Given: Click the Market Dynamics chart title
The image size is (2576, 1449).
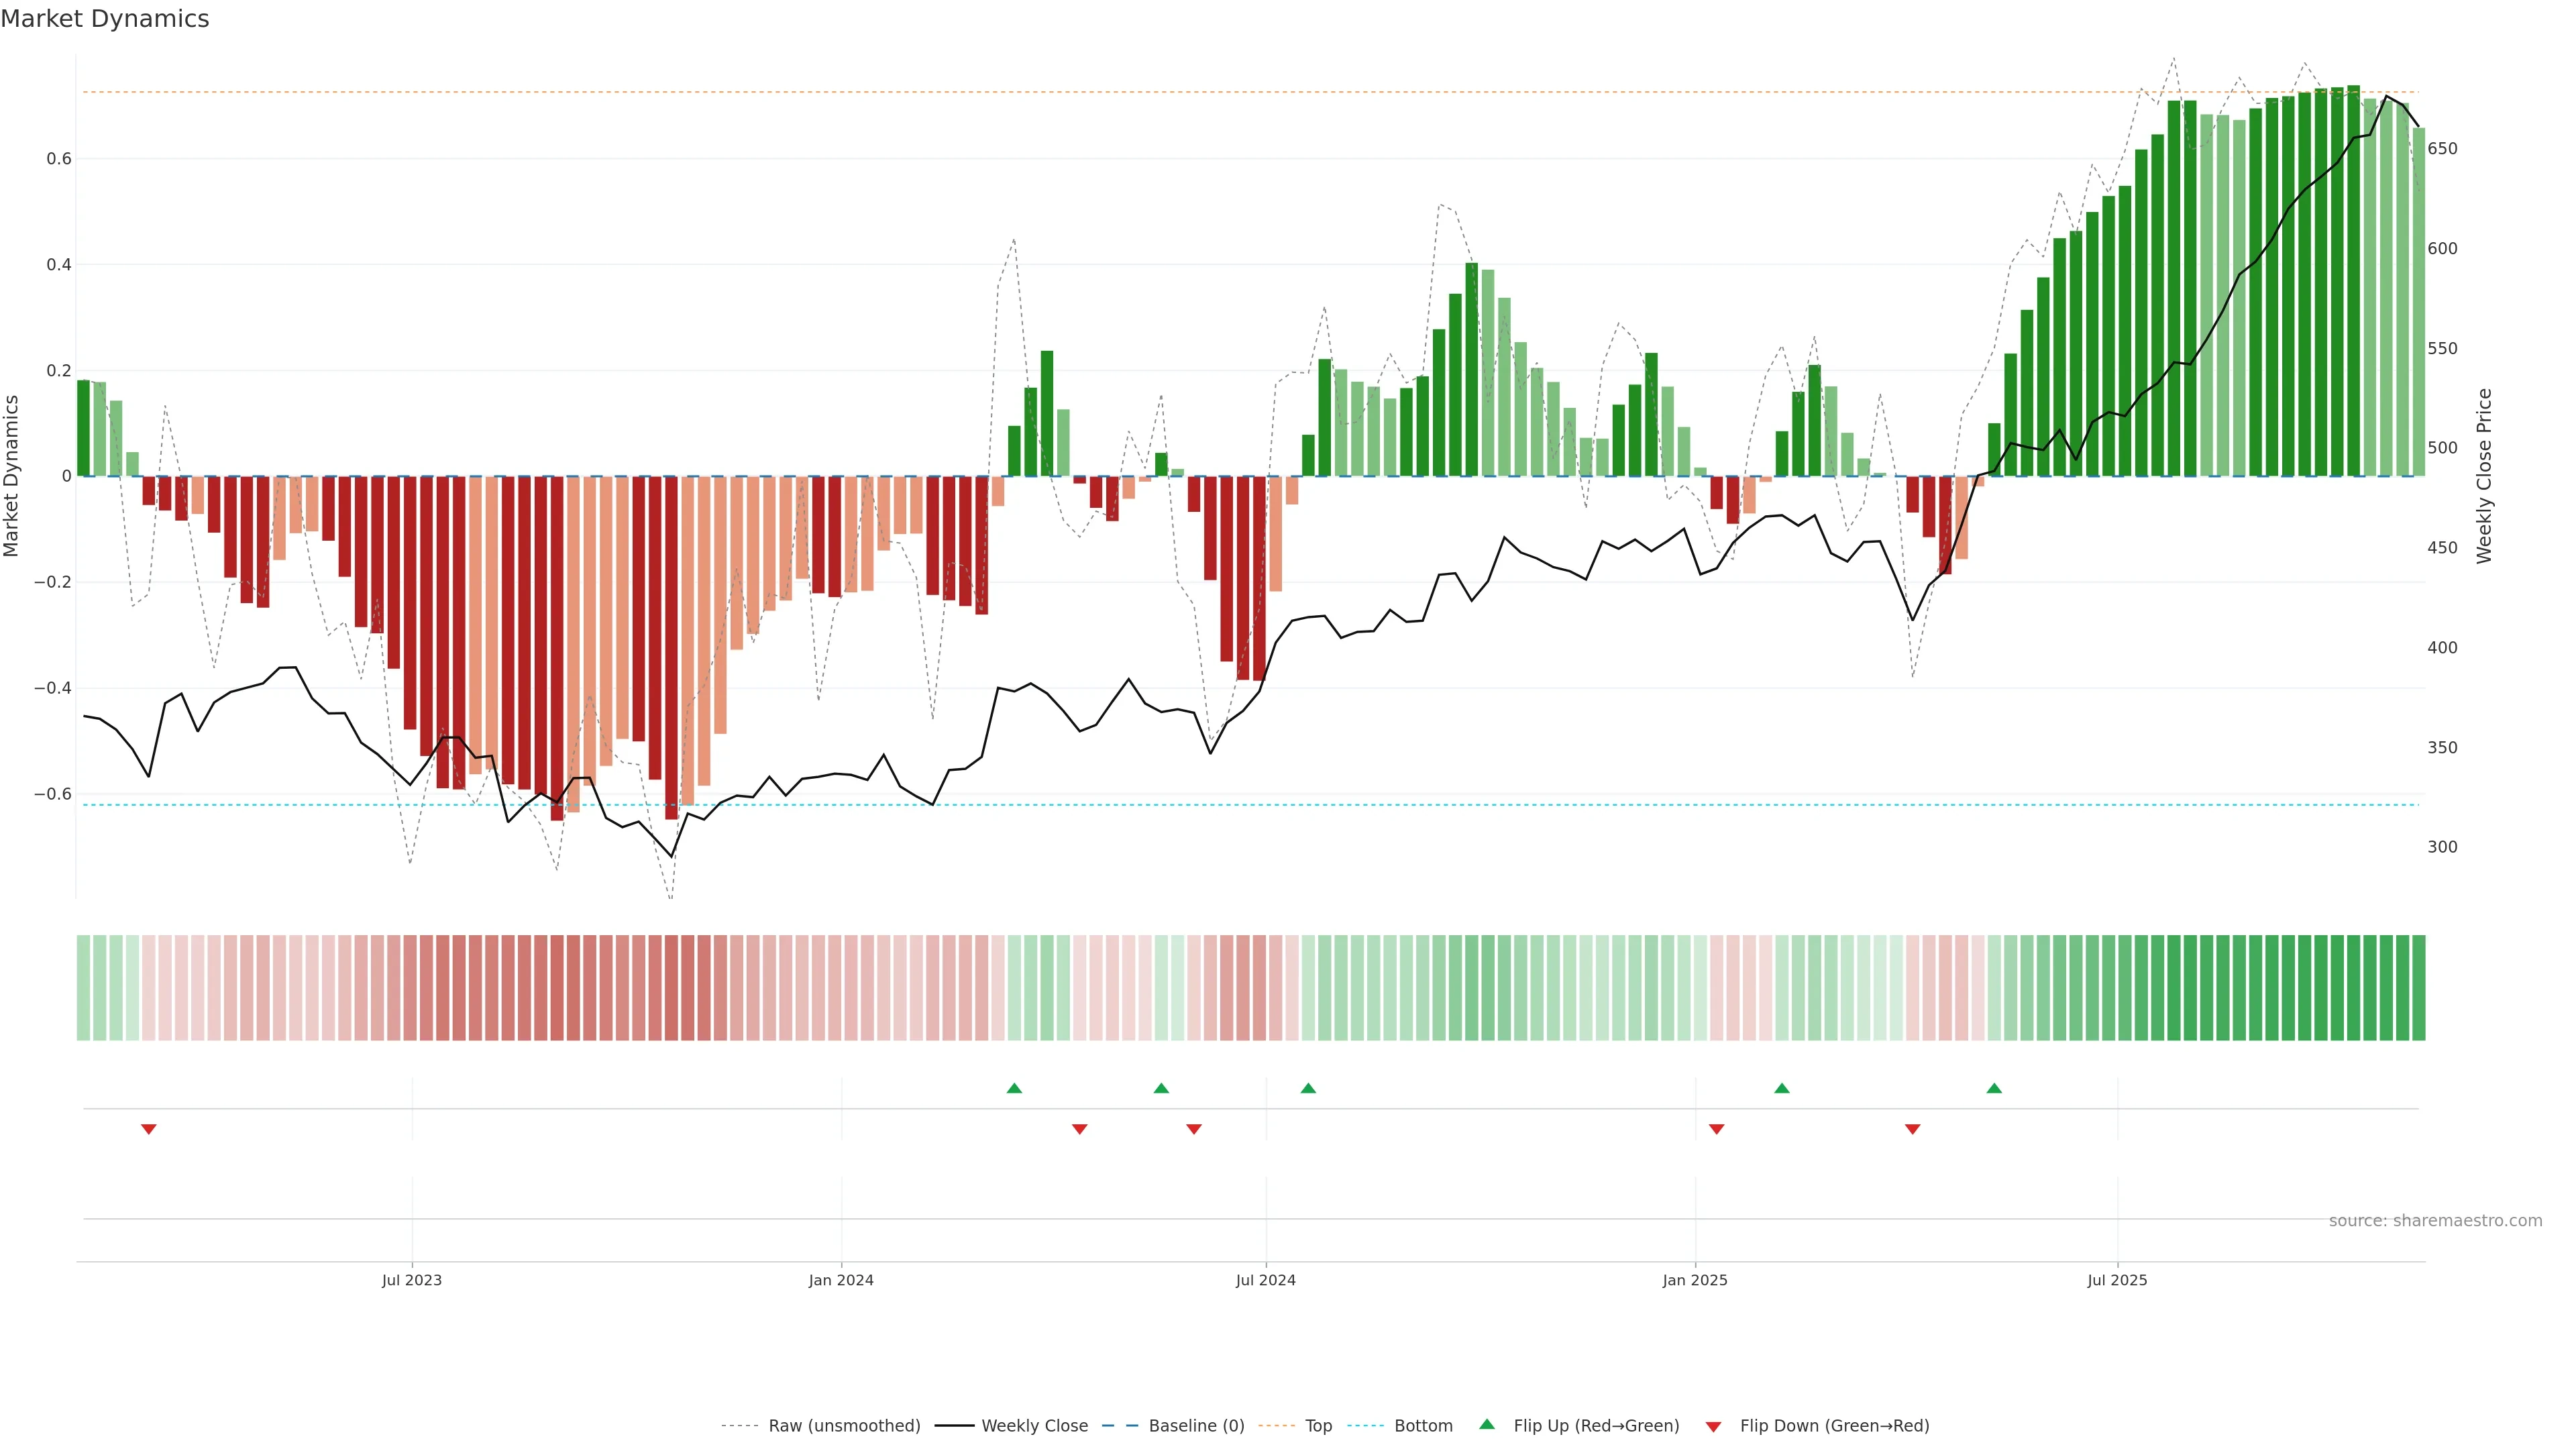Looking at the screenshot, I should click(x=105, y=19).
